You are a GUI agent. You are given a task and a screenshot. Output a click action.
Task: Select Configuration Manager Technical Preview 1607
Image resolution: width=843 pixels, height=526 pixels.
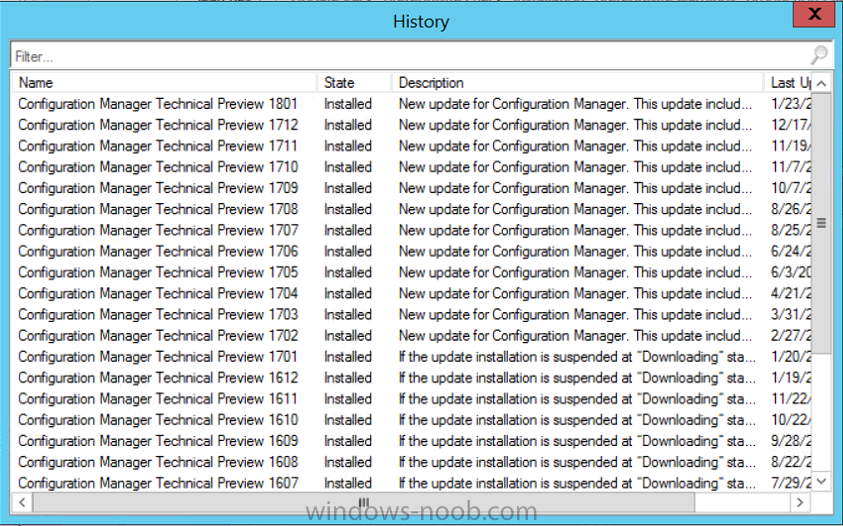[x=158, y=483]
